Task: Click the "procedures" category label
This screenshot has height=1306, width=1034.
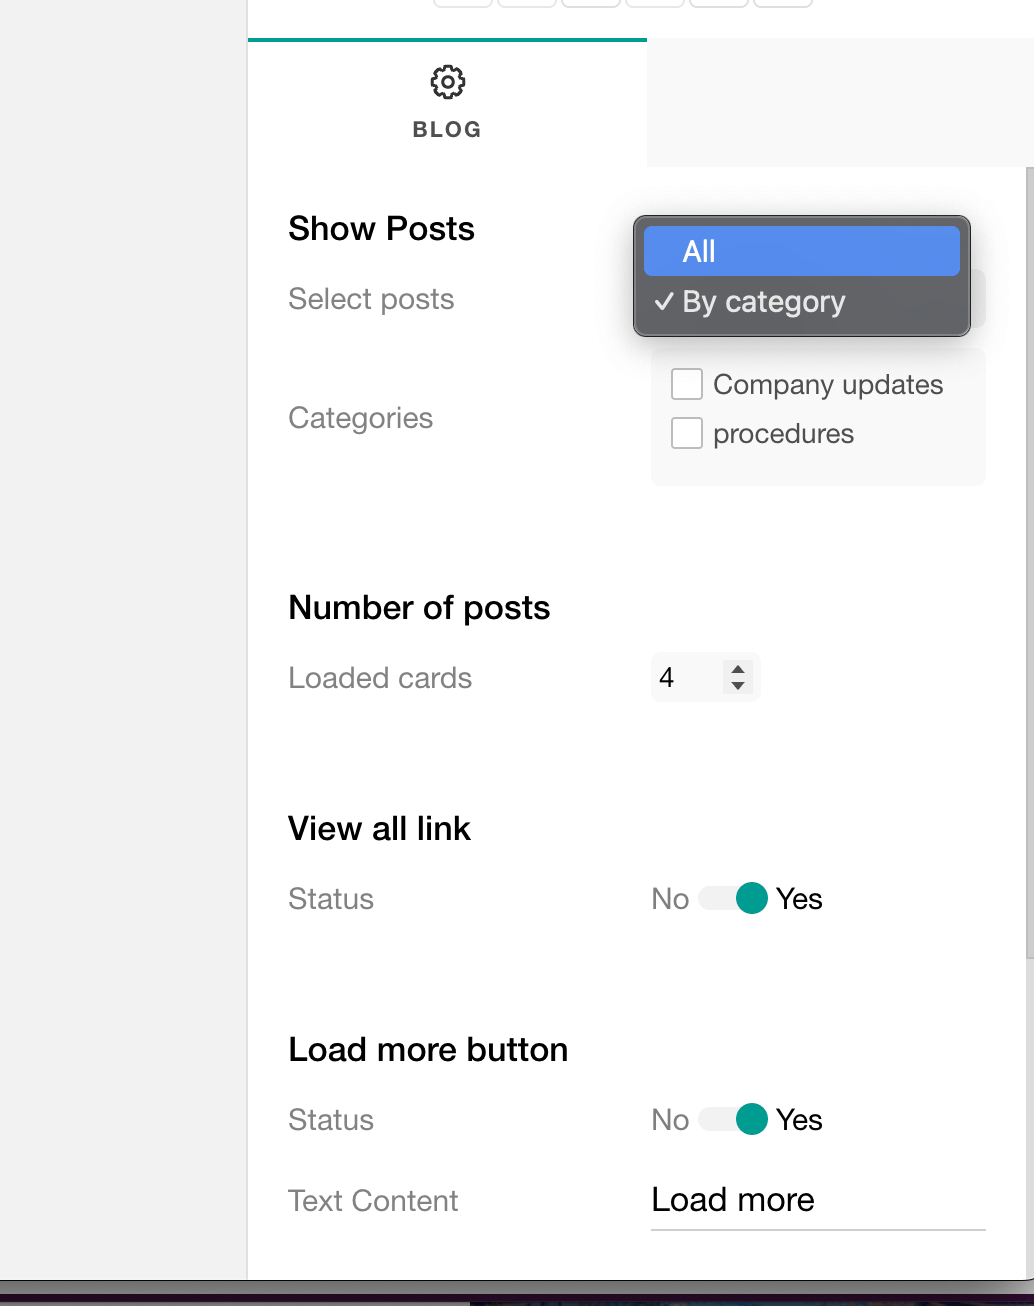Action: pos(783,434)
